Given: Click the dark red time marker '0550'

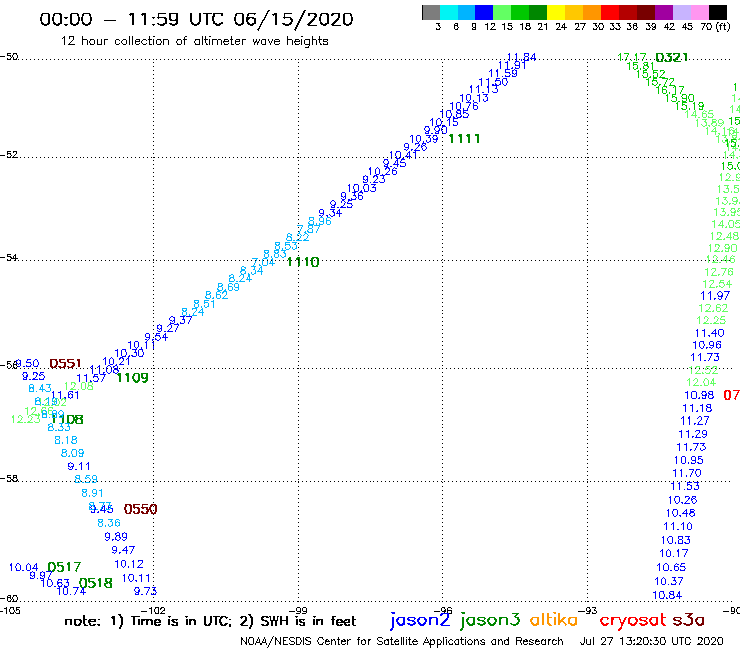Looking at the screenshot, I should [x=140, y=509].
